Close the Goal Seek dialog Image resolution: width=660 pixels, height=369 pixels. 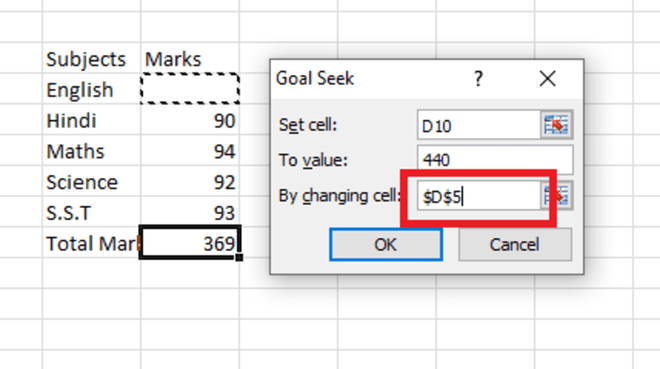point(547,79)
